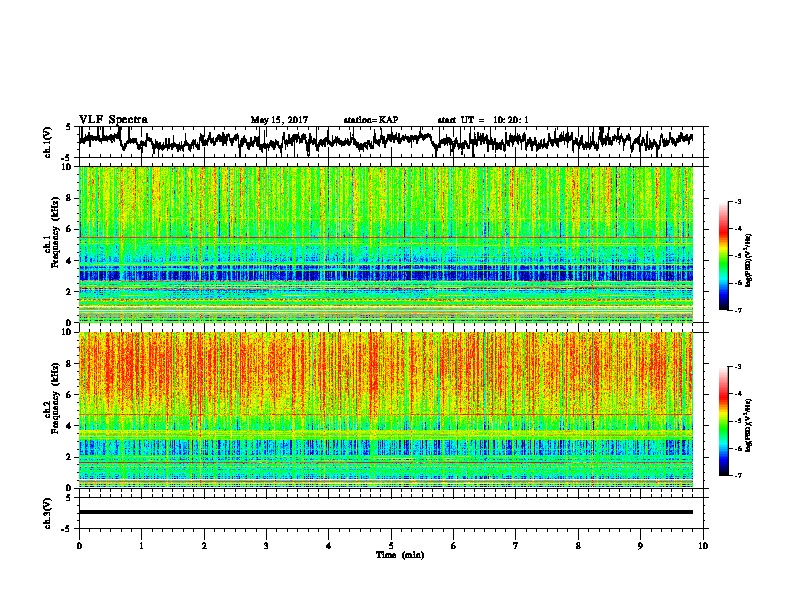Click the "VLF Spectra" plot title

pos(113,120)
